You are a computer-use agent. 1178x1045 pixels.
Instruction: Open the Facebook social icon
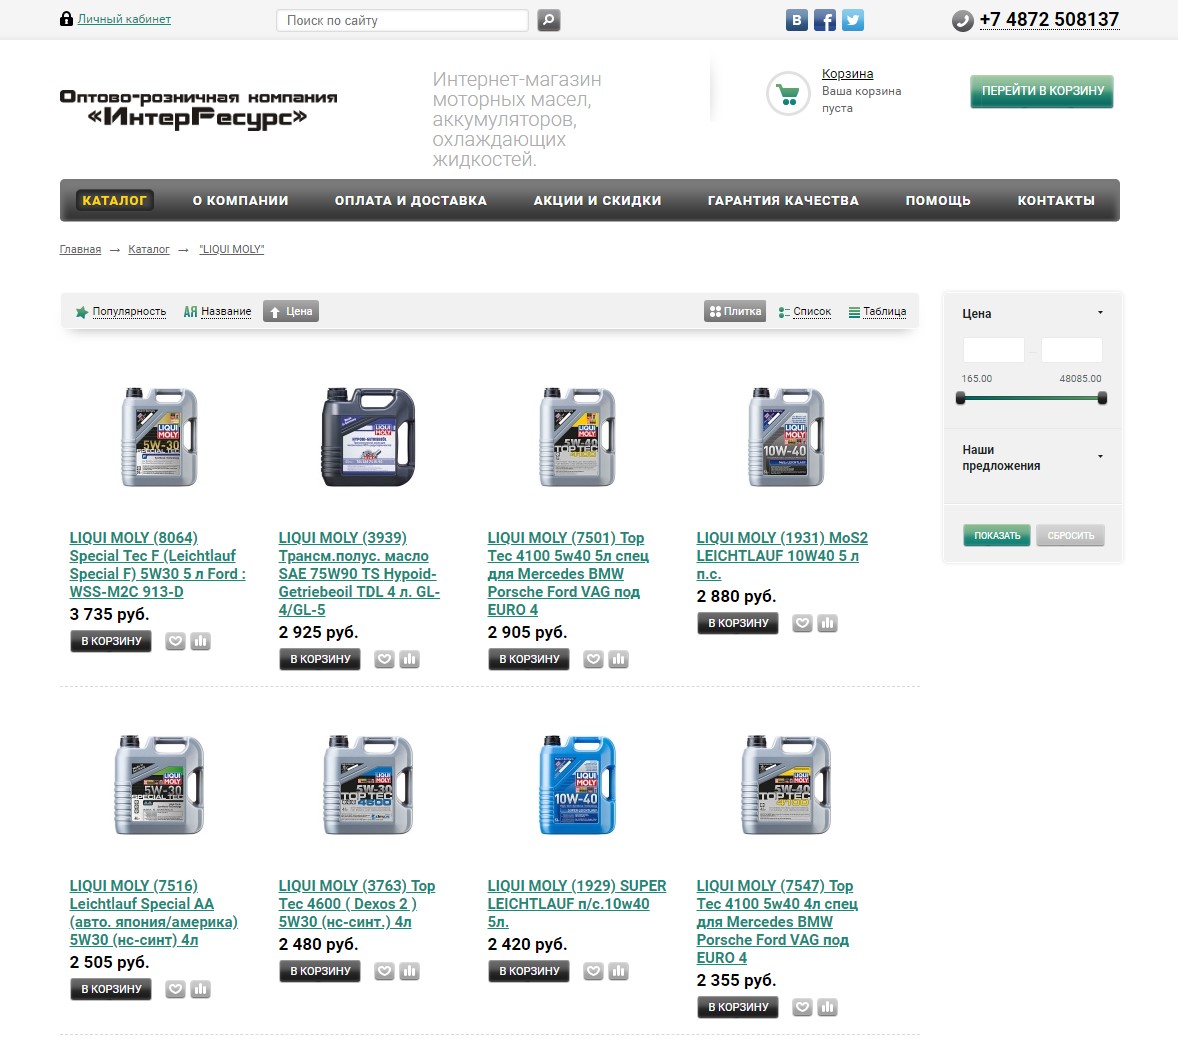point(824,20)
